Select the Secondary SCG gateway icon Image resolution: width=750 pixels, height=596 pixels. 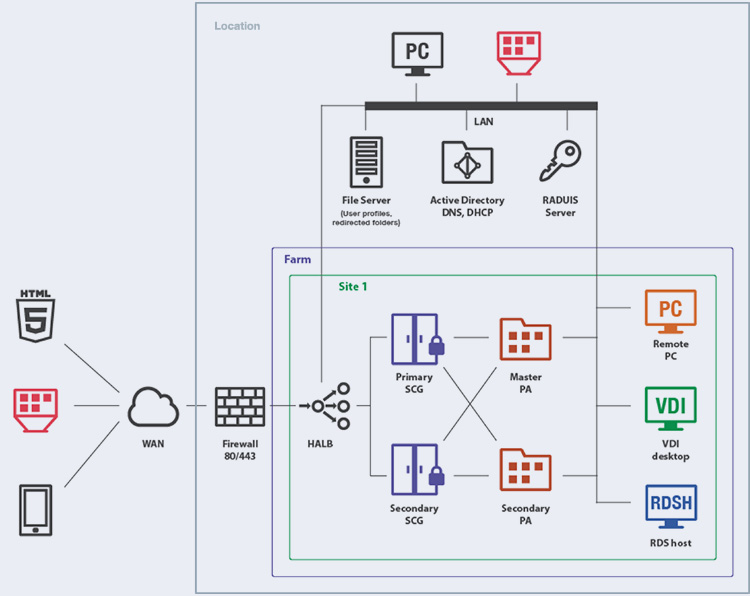click(x=418, y=470)
